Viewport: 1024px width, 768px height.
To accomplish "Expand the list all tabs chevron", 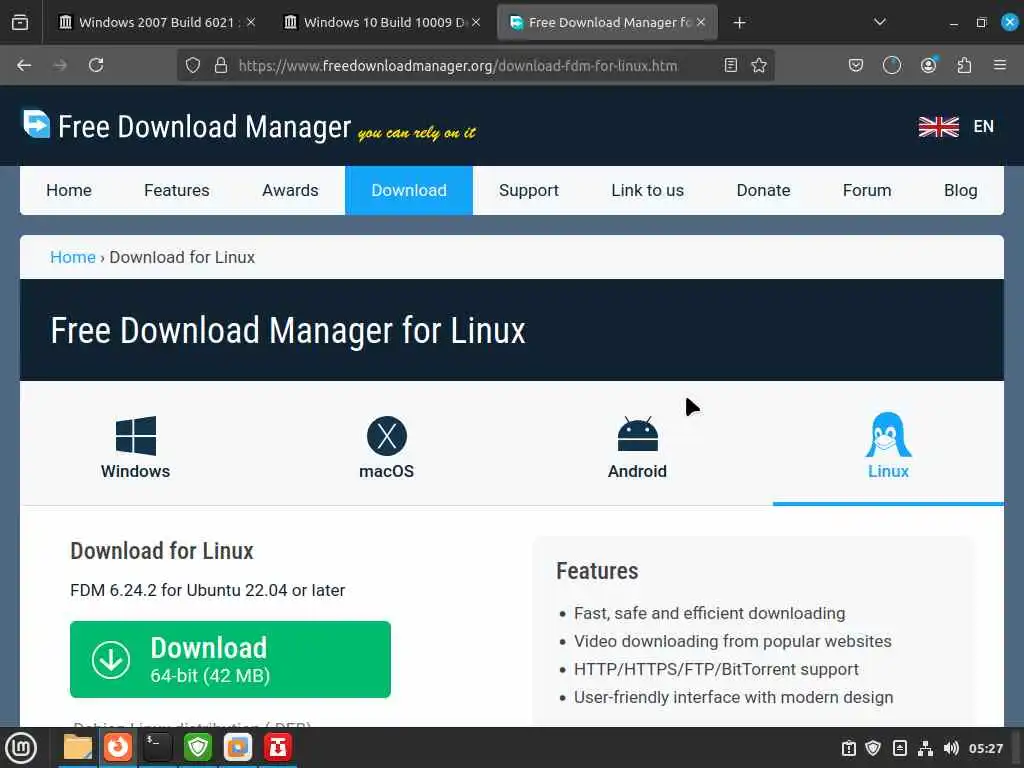I will coord(880,22).
